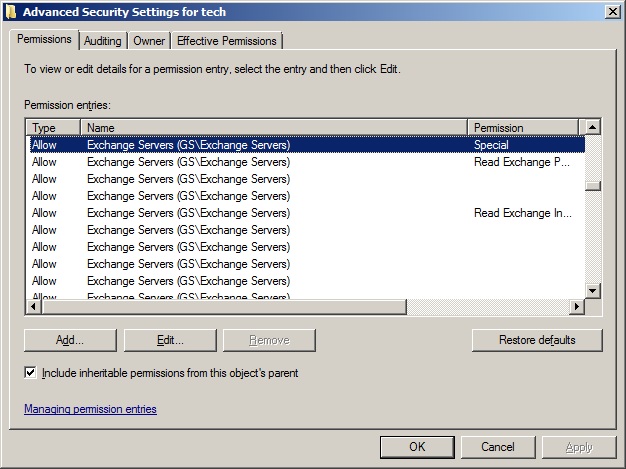Open the Owner tab
Image resolution: width=626 pixels, height=469 pixels.
point(149,41)
